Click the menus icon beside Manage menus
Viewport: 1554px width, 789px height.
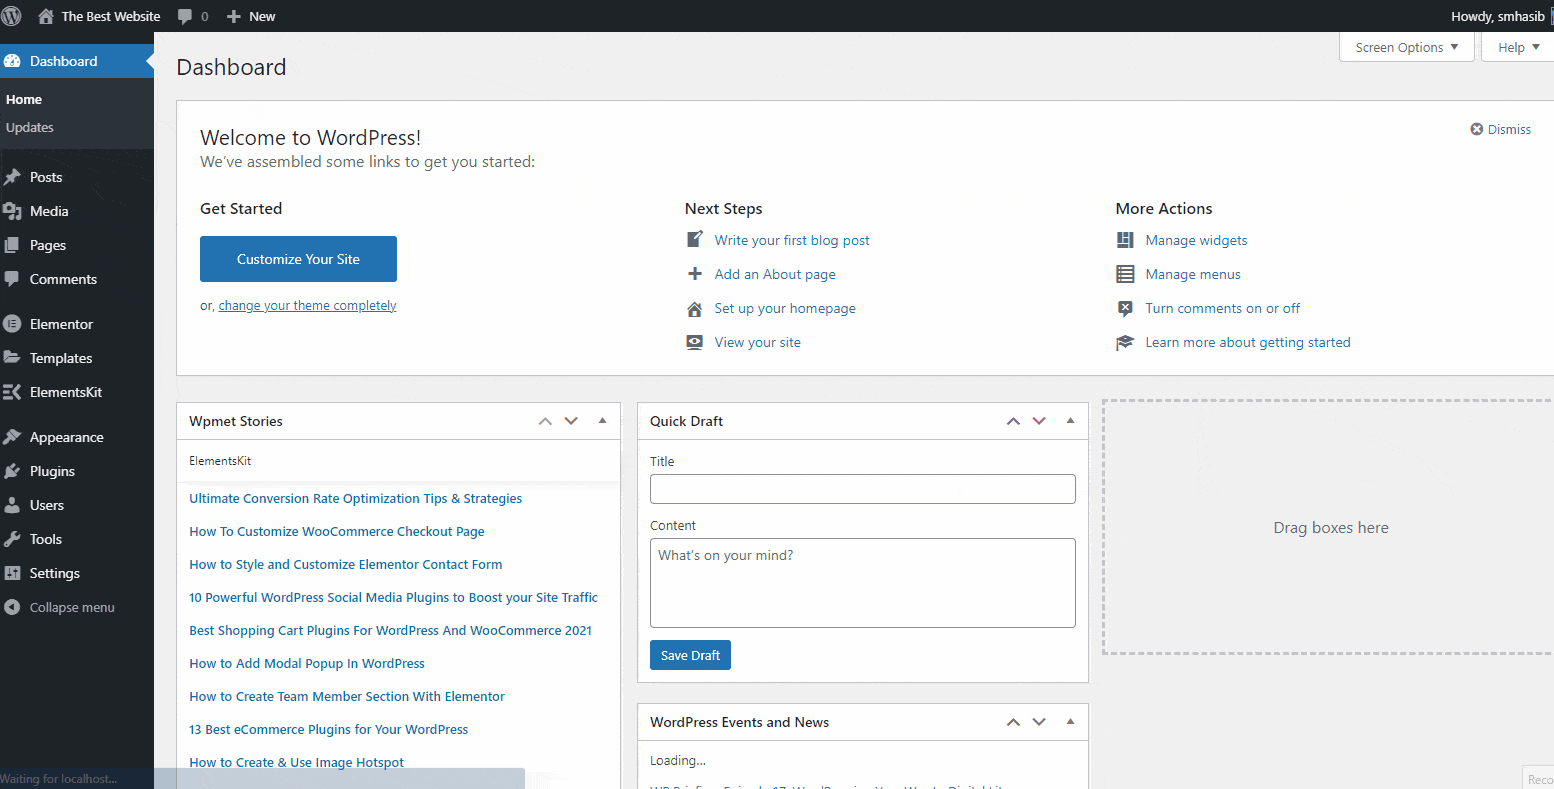[1125, 274]
